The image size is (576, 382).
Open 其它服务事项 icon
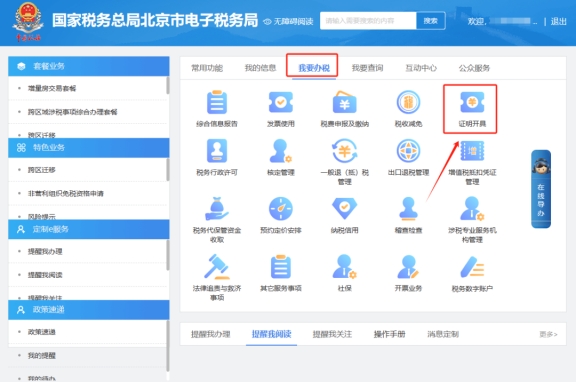coord(281,267)
